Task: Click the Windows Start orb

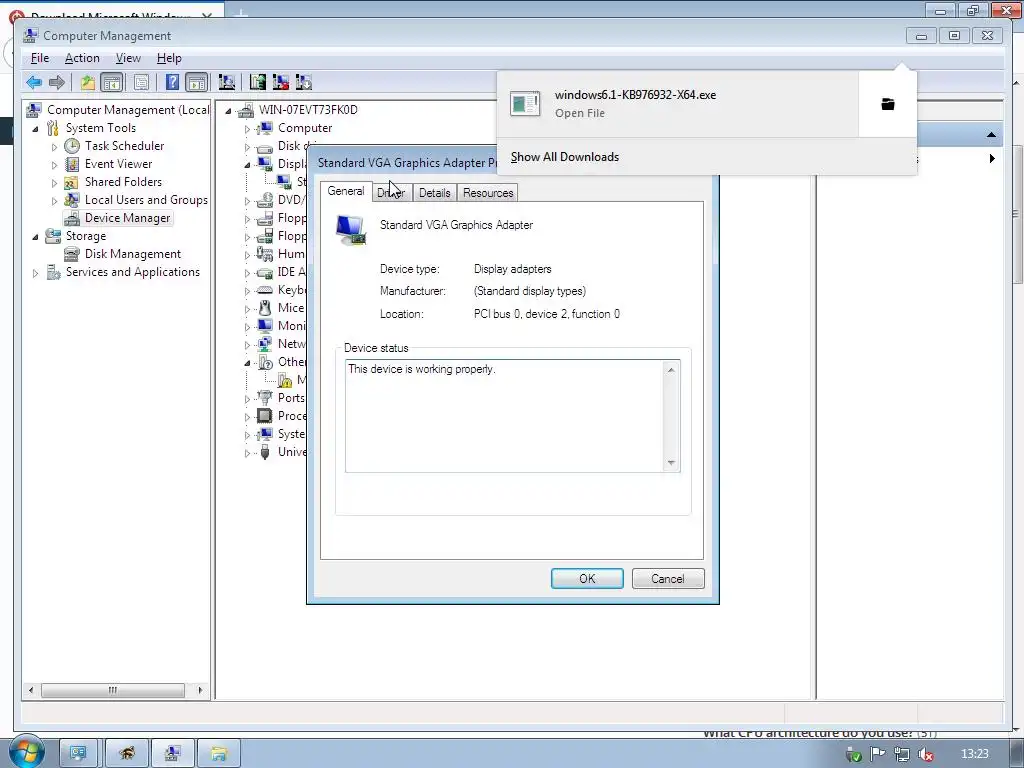Action: (26, 753)
